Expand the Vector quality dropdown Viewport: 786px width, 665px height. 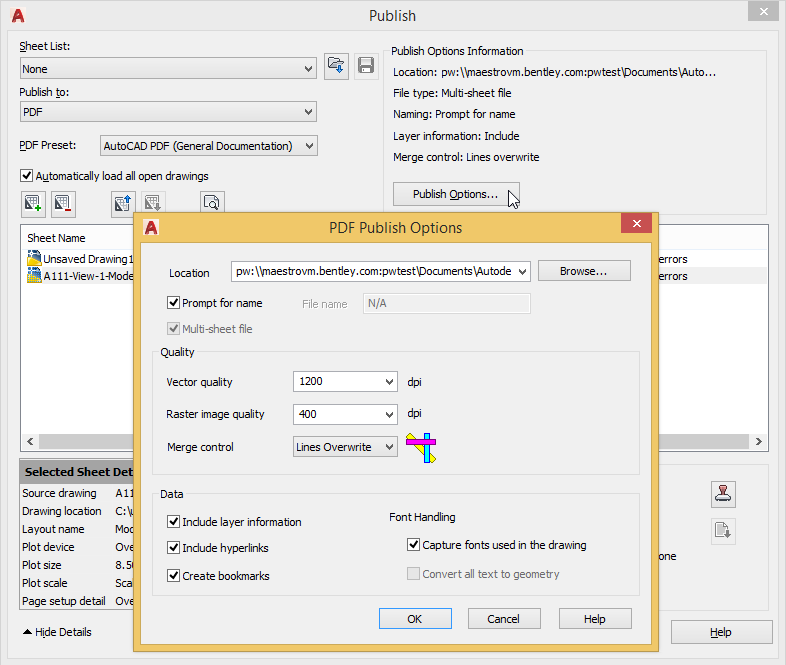pos(389,382)
